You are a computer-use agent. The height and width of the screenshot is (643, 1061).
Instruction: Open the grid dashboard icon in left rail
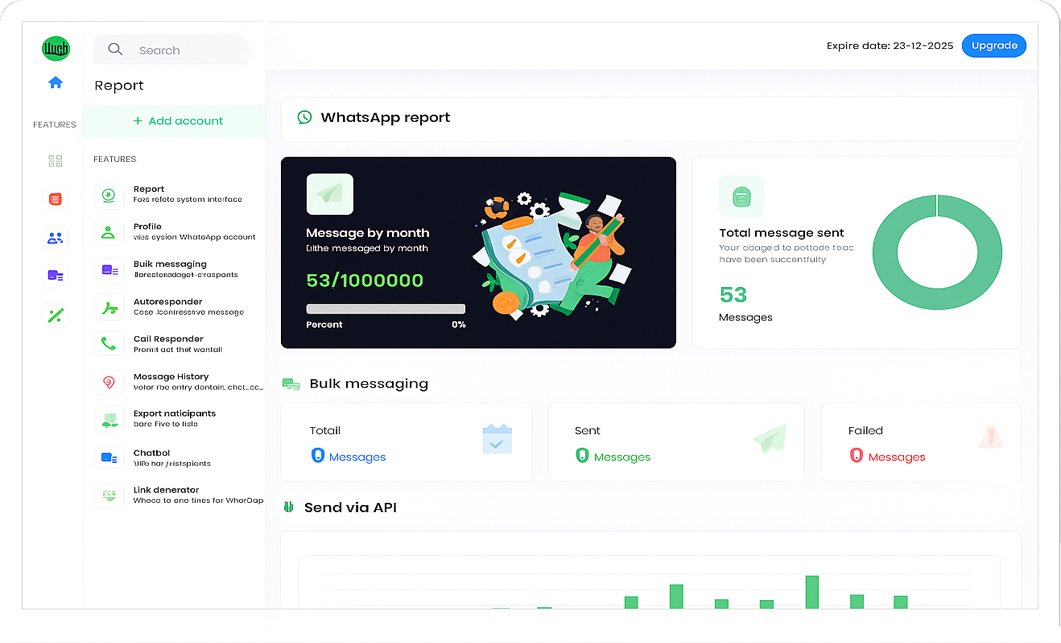(x=55, y=161)
